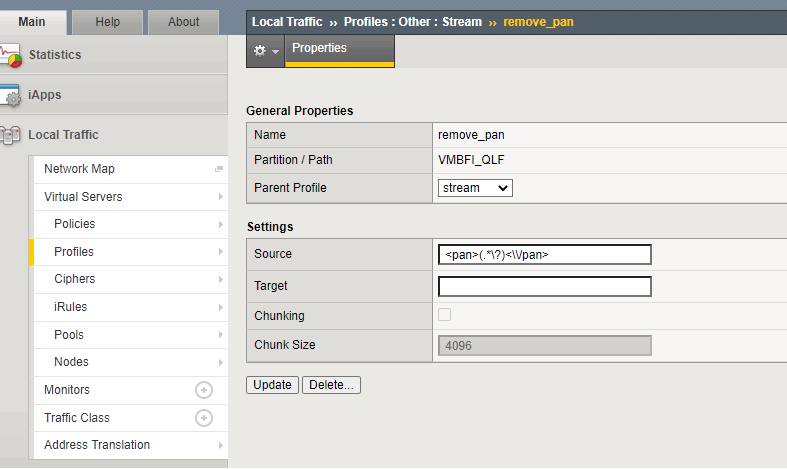Click the plus icon beside Monitors

tap(204, 390)
